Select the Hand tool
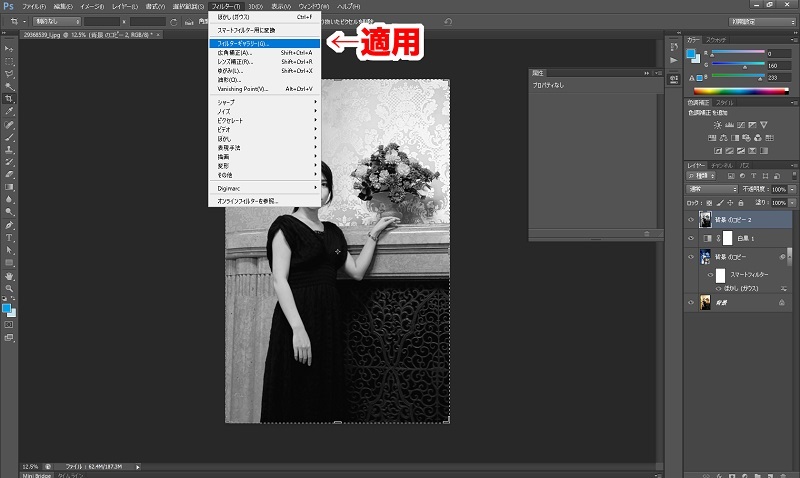800x478 pixels. (x=9, y=276)
